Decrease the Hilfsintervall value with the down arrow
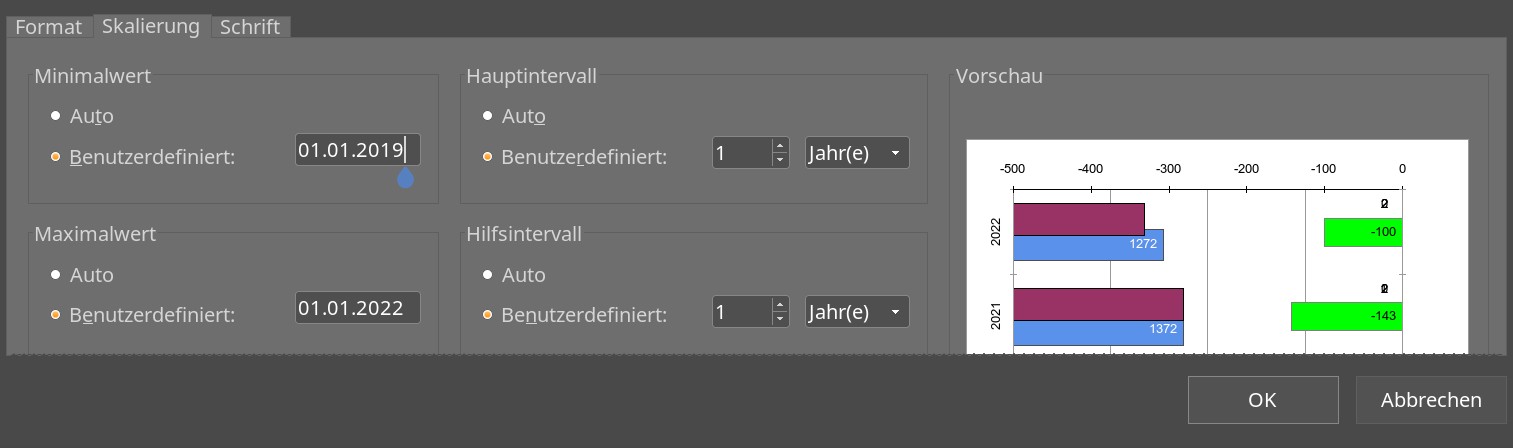The width and height of the screenshot is (1513, 448). tap(780, 318)
